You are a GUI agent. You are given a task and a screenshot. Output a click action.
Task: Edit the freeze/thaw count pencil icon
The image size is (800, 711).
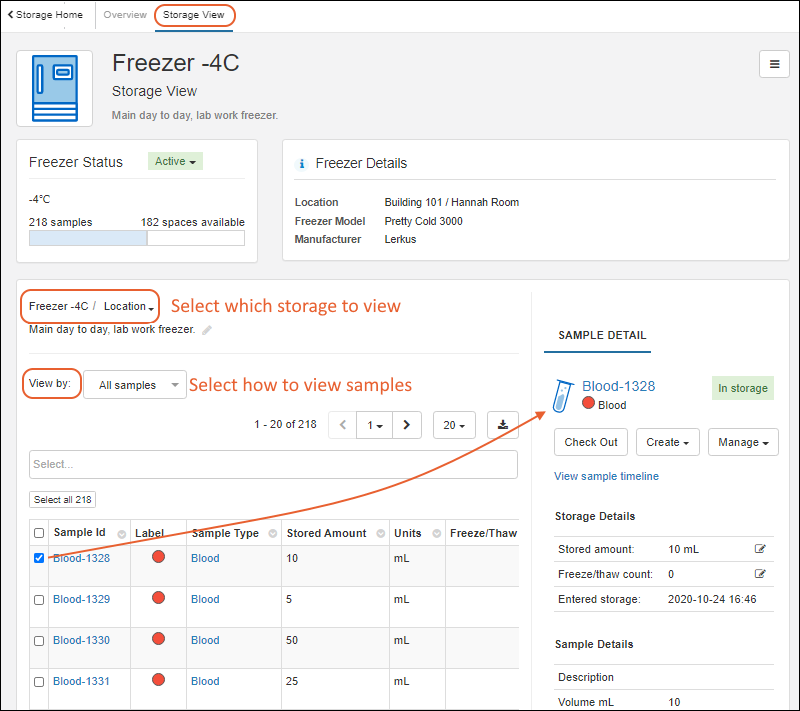[x=760, y=574]
